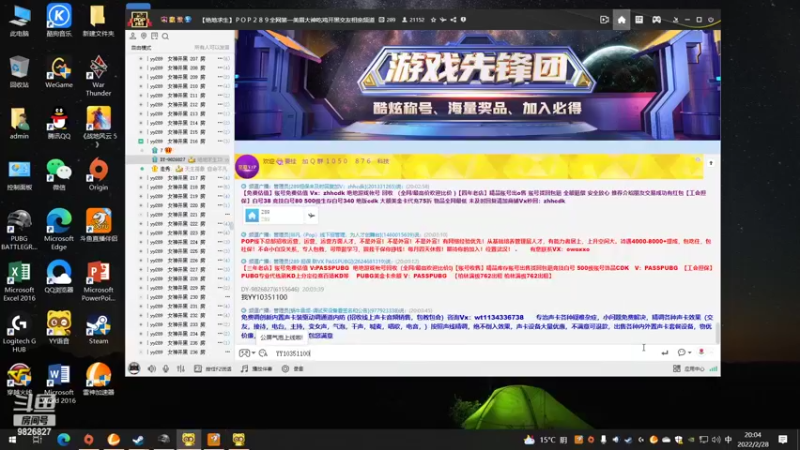This screenshot has width=800, height=450.
Task: Select room 215 in the channel list
Action: click(179, 132)
